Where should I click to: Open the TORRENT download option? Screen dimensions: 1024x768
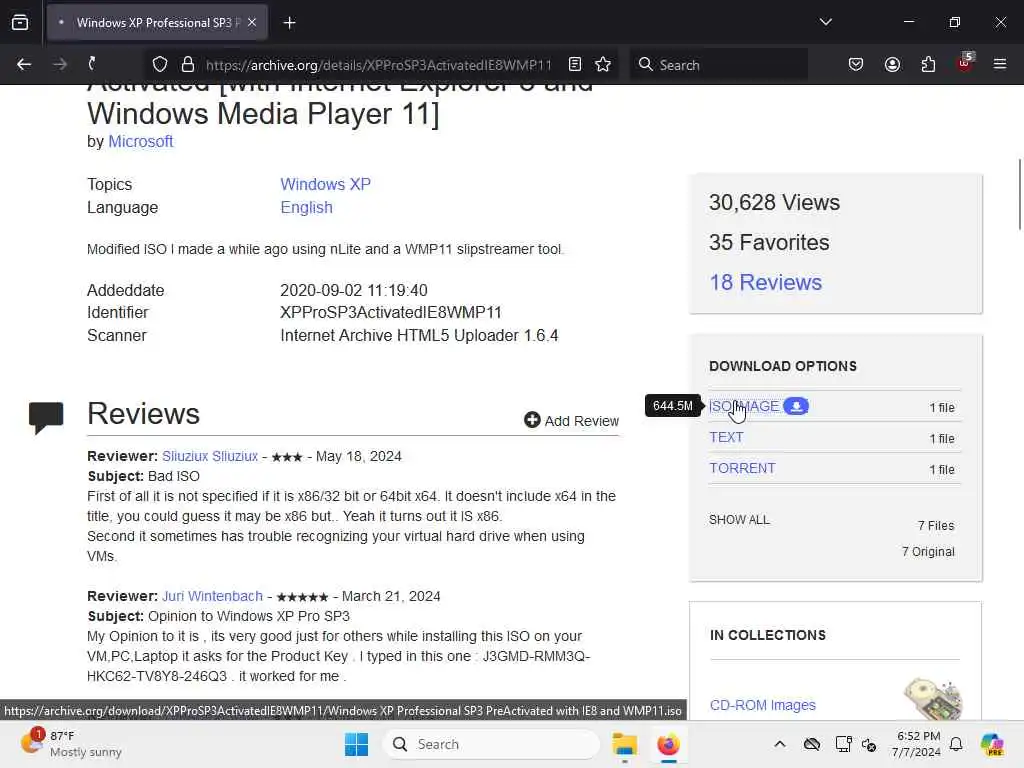743,468
